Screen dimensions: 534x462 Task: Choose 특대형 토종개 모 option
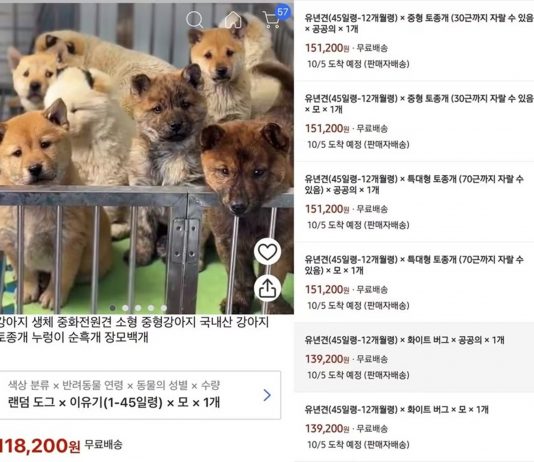(414, 282)
